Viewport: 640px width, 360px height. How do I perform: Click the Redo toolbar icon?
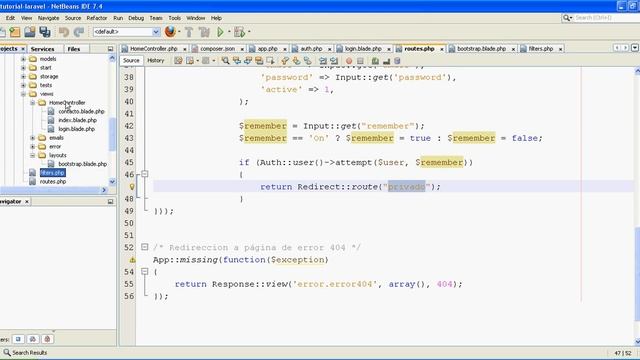point(79,32)
